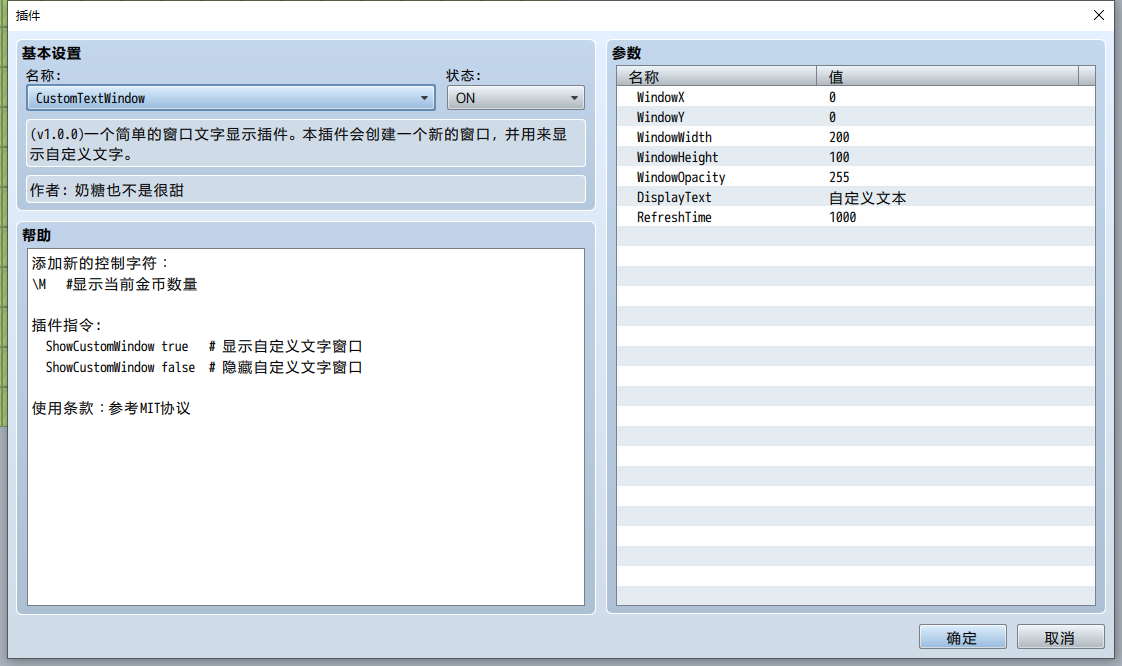
Task: Click the value 0 of WindowY
Action: pos(832,117)
